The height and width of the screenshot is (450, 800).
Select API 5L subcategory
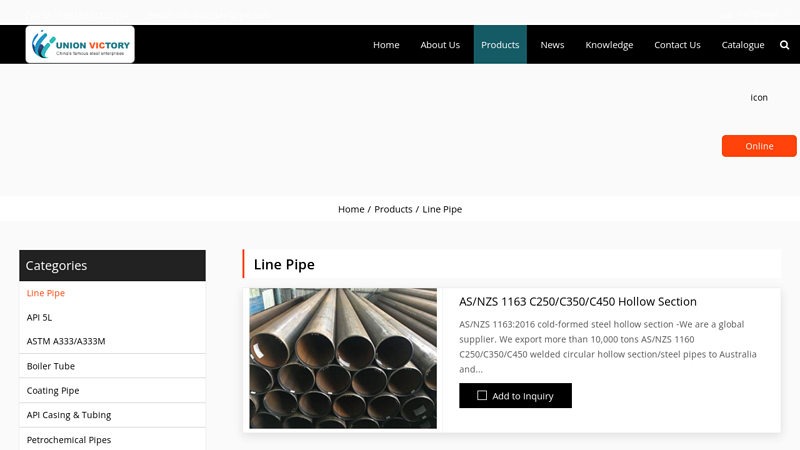39,317
